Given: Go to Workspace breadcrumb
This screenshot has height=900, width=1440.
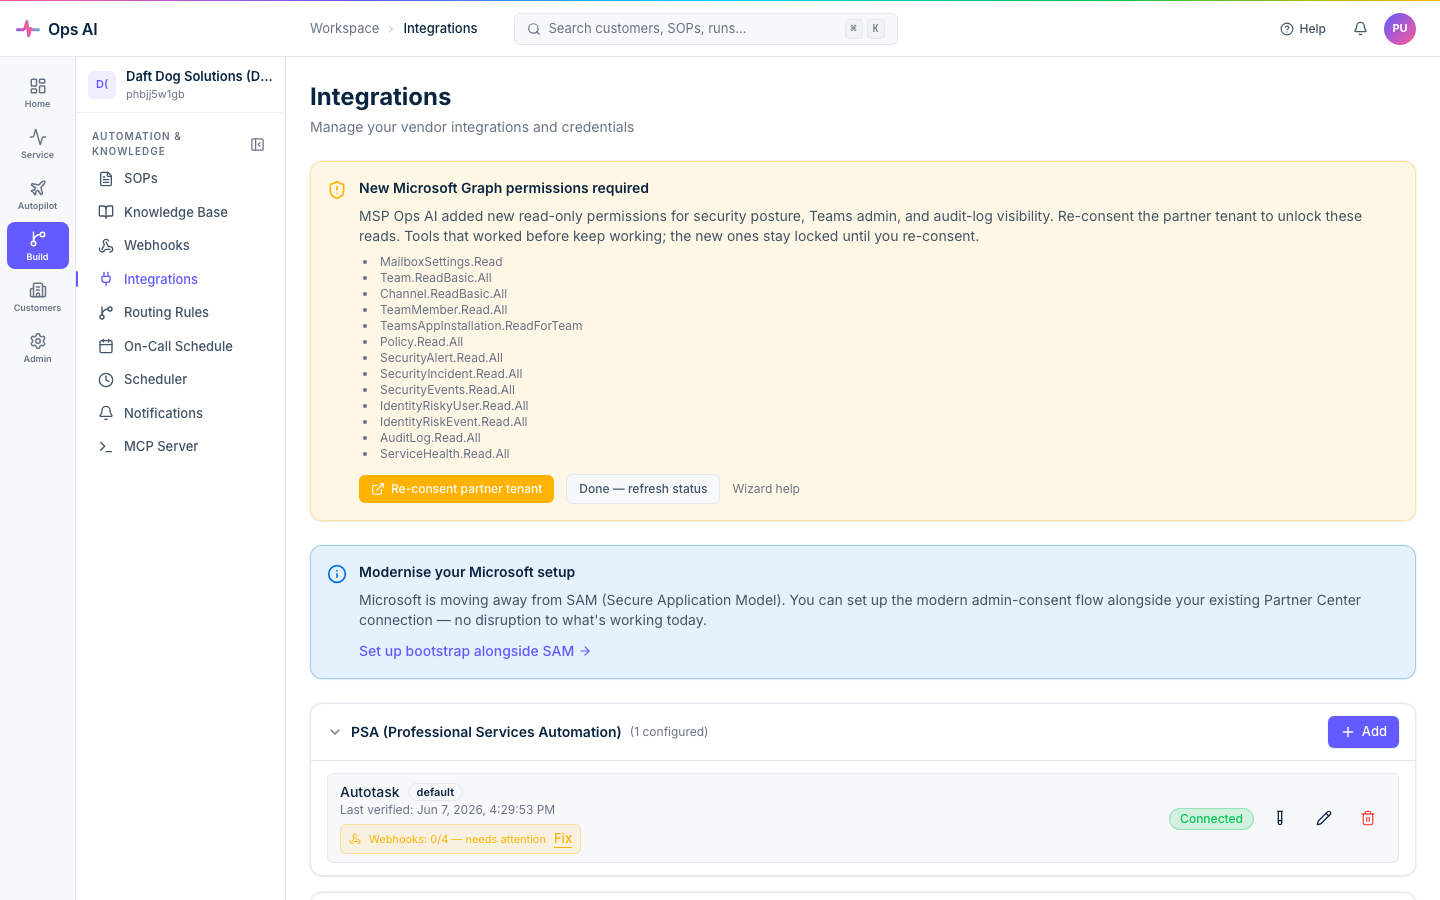Looking at the screenshot, I should coord(344,29).
